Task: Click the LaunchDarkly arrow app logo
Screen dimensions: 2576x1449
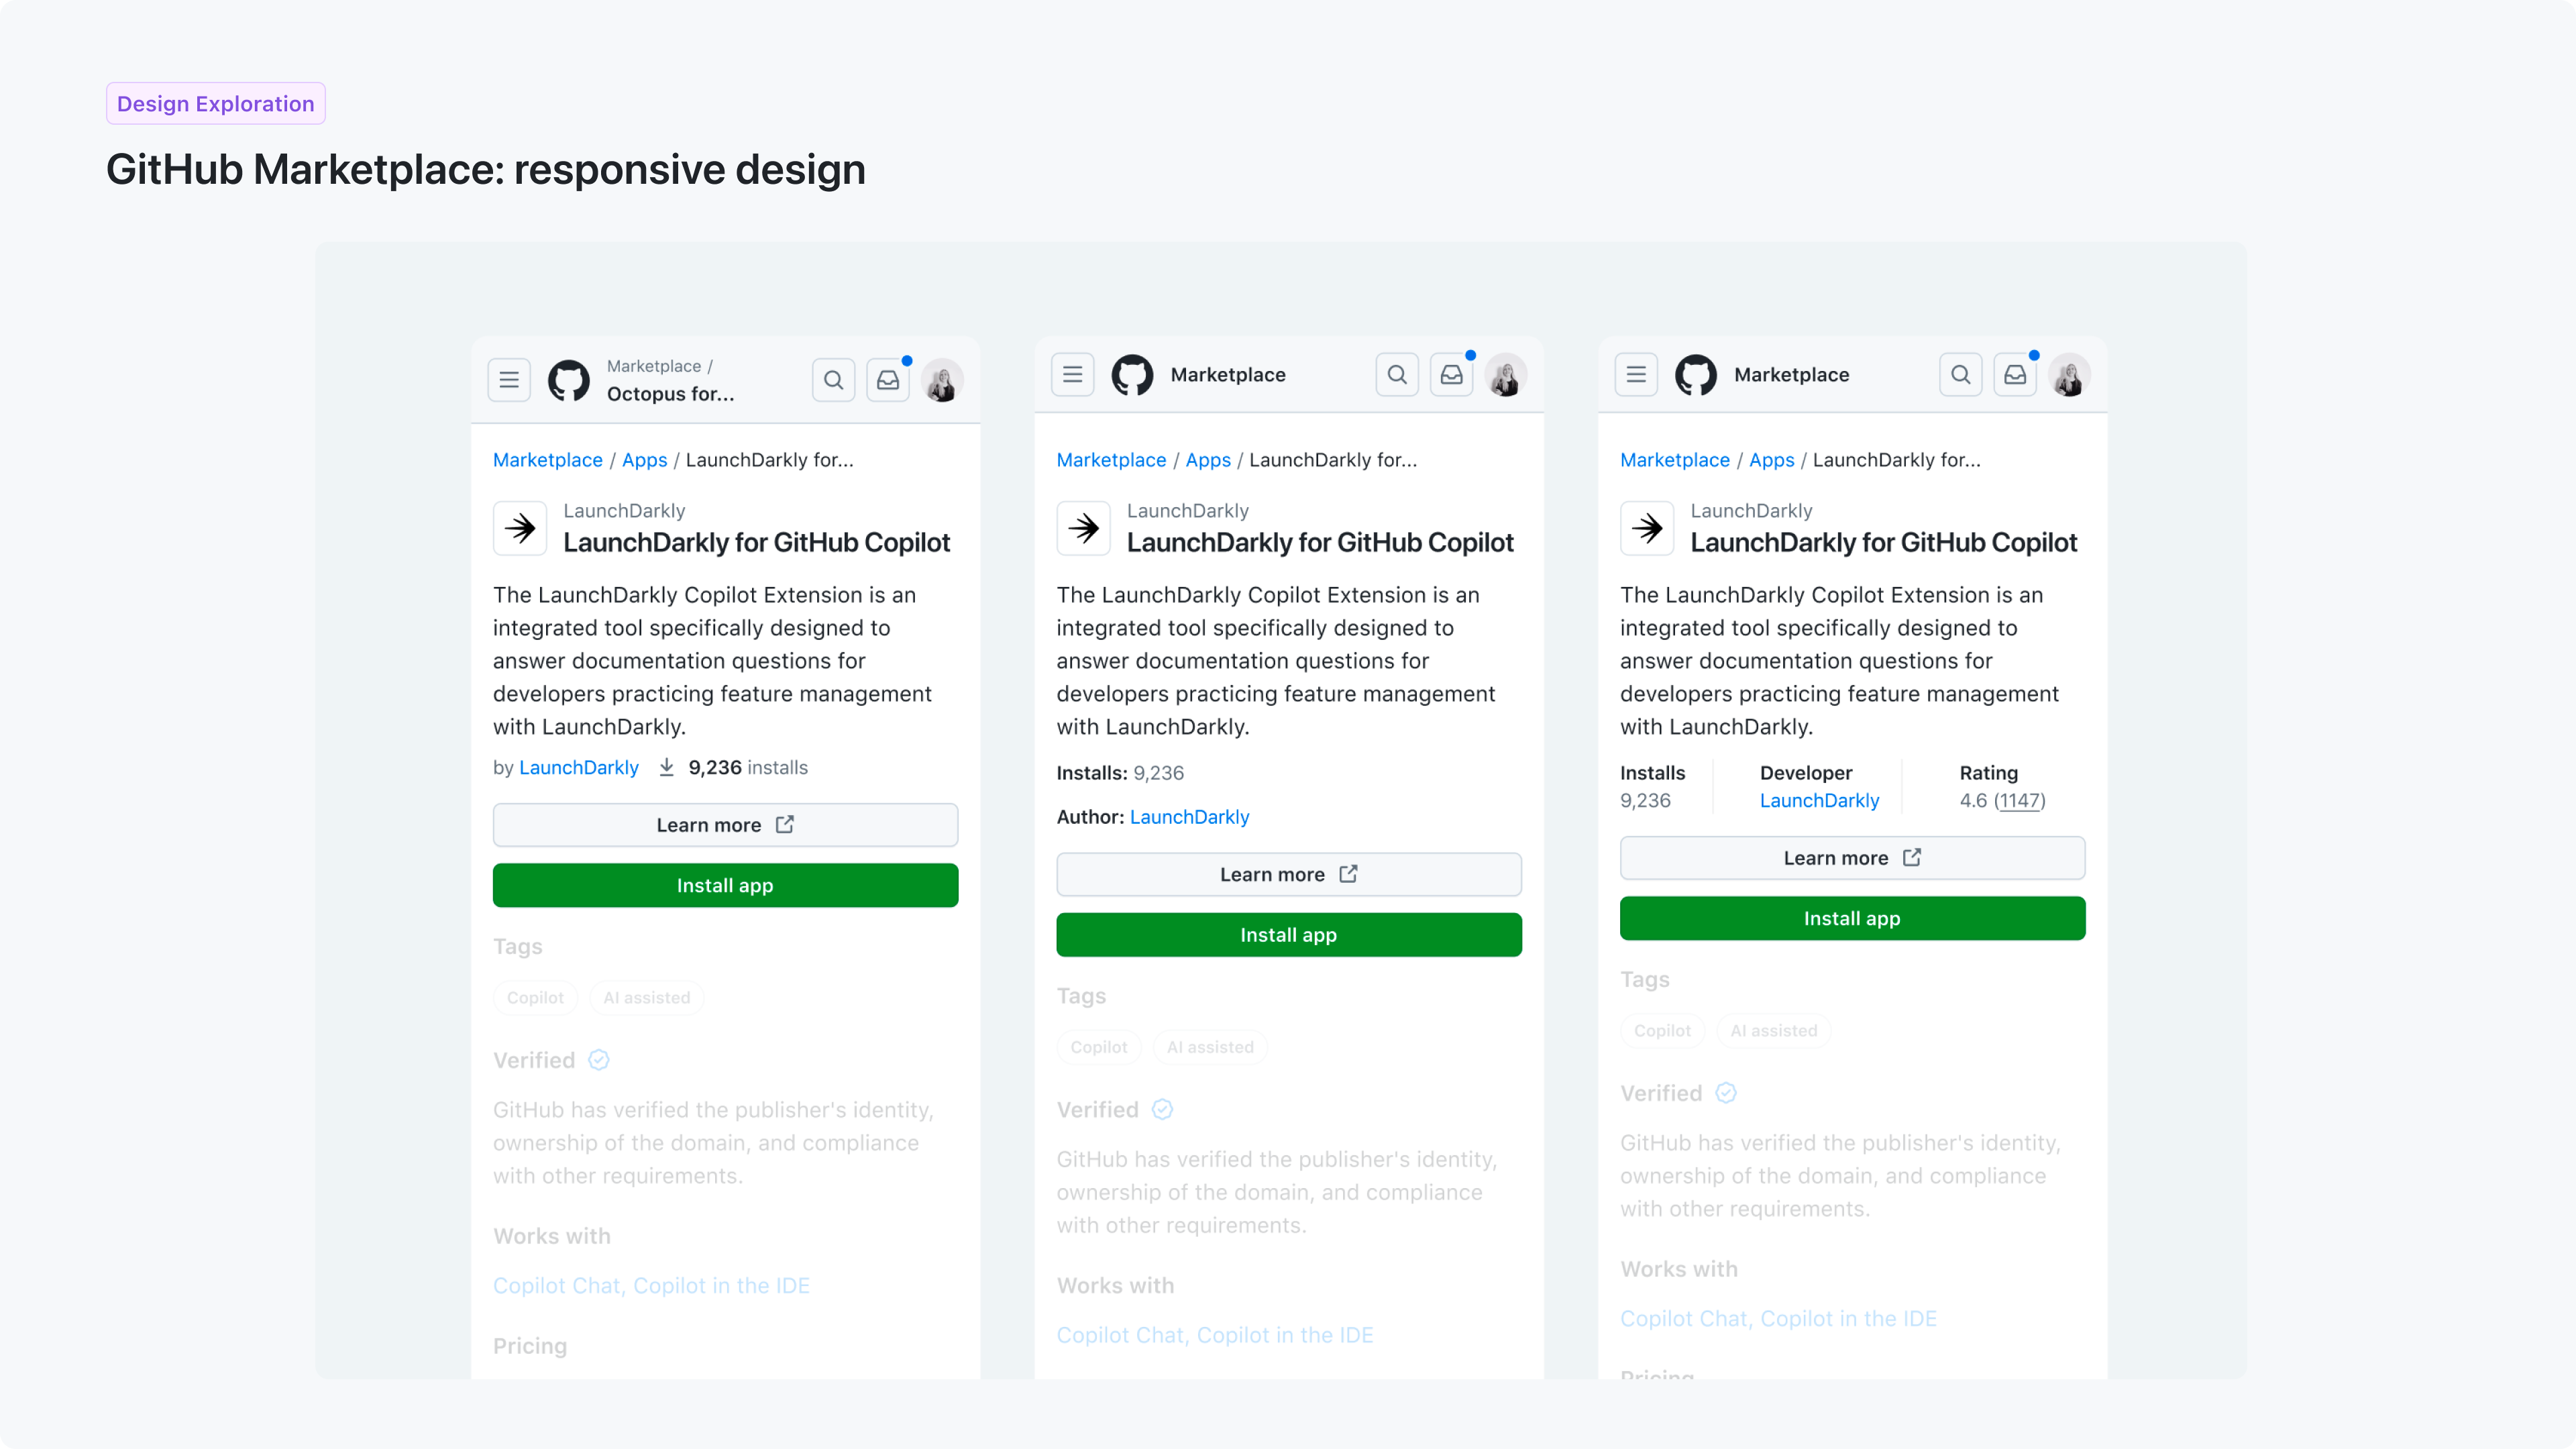Action: tap(519, 528)
